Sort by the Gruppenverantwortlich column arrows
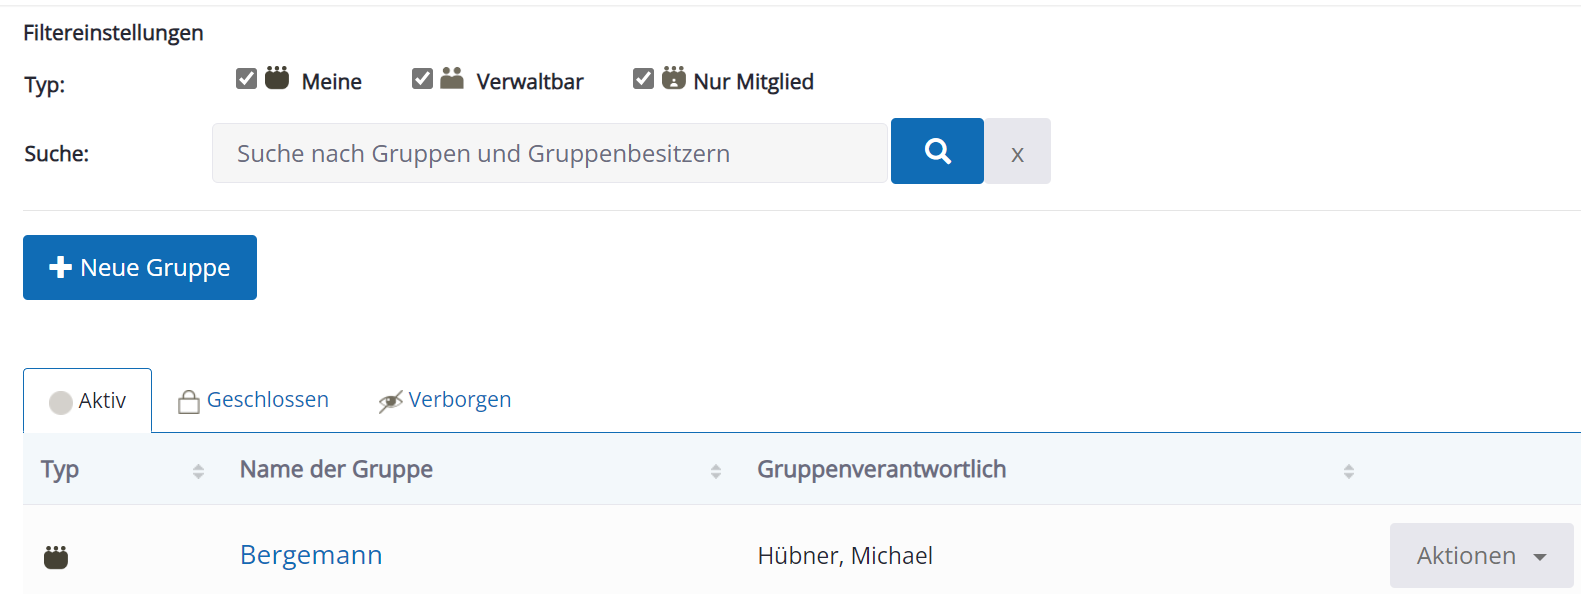 click(x=1349, y=471)
